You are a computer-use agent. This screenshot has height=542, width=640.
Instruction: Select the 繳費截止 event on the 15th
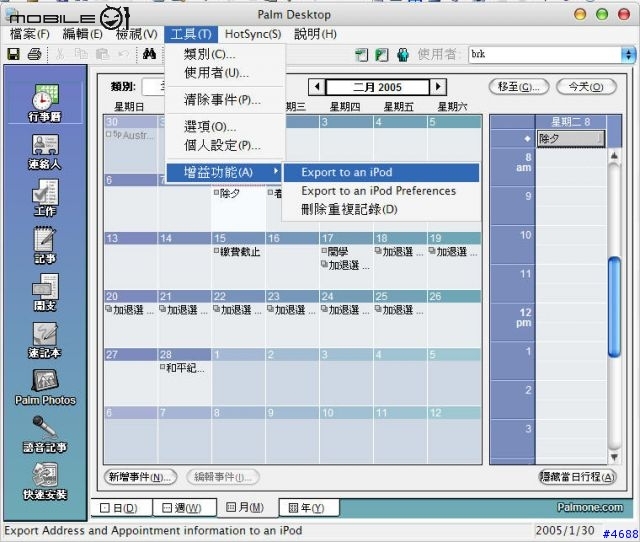tap(237, 251)
